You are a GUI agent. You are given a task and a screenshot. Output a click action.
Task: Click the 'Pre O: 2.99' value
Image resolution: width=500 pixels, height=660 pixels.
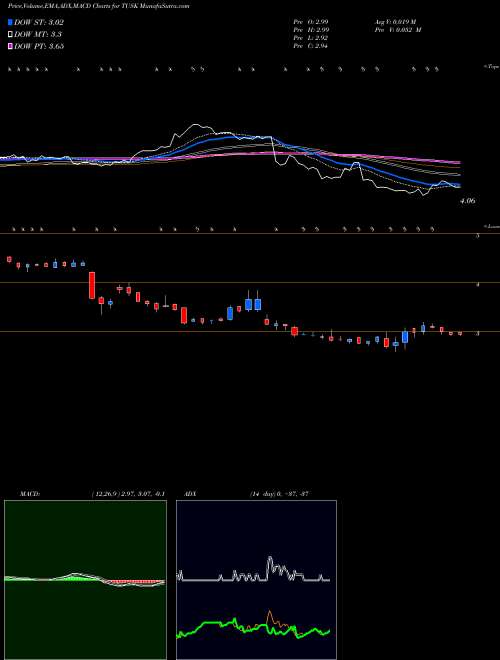311,21
